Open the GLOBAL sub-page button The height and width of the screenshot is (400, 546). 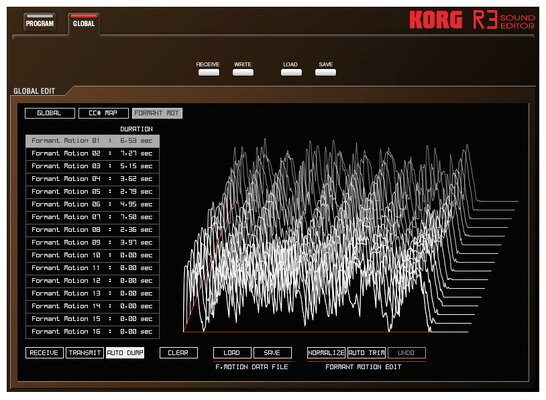(50, 113)
